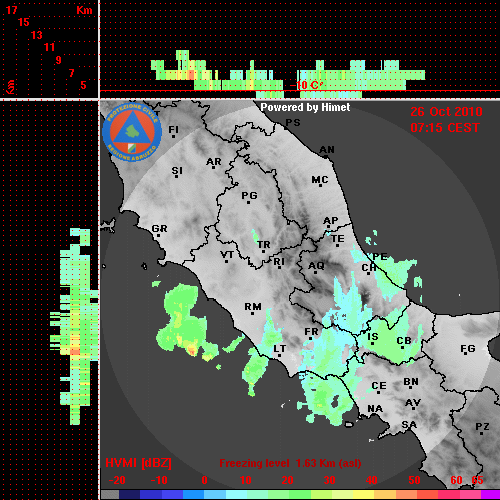Click the VT city label

point(227,255)
